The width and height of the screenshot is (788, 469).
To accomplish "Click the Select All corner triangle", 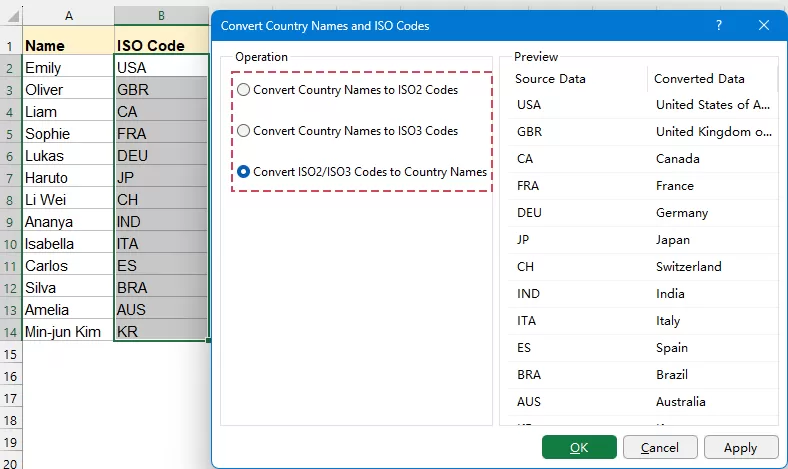I will [12, 16].
